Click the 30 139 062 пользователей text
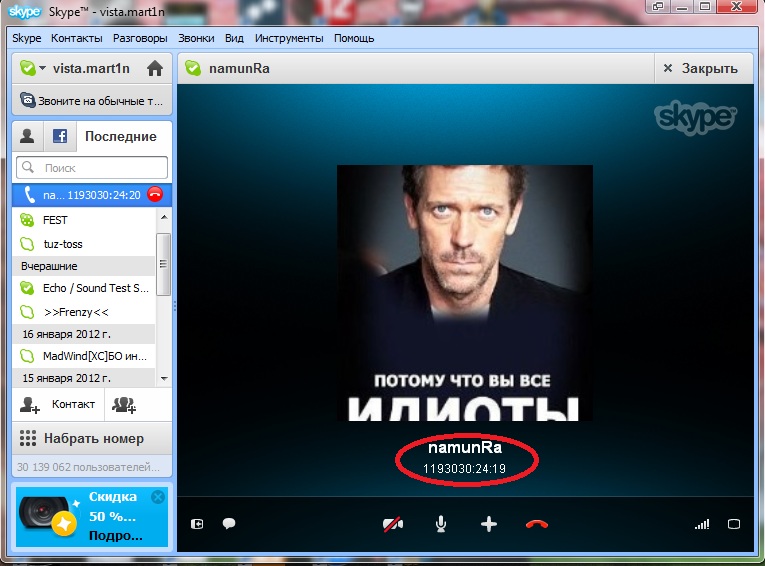Viewport: 765px width, 566px height. click(88, 467)
